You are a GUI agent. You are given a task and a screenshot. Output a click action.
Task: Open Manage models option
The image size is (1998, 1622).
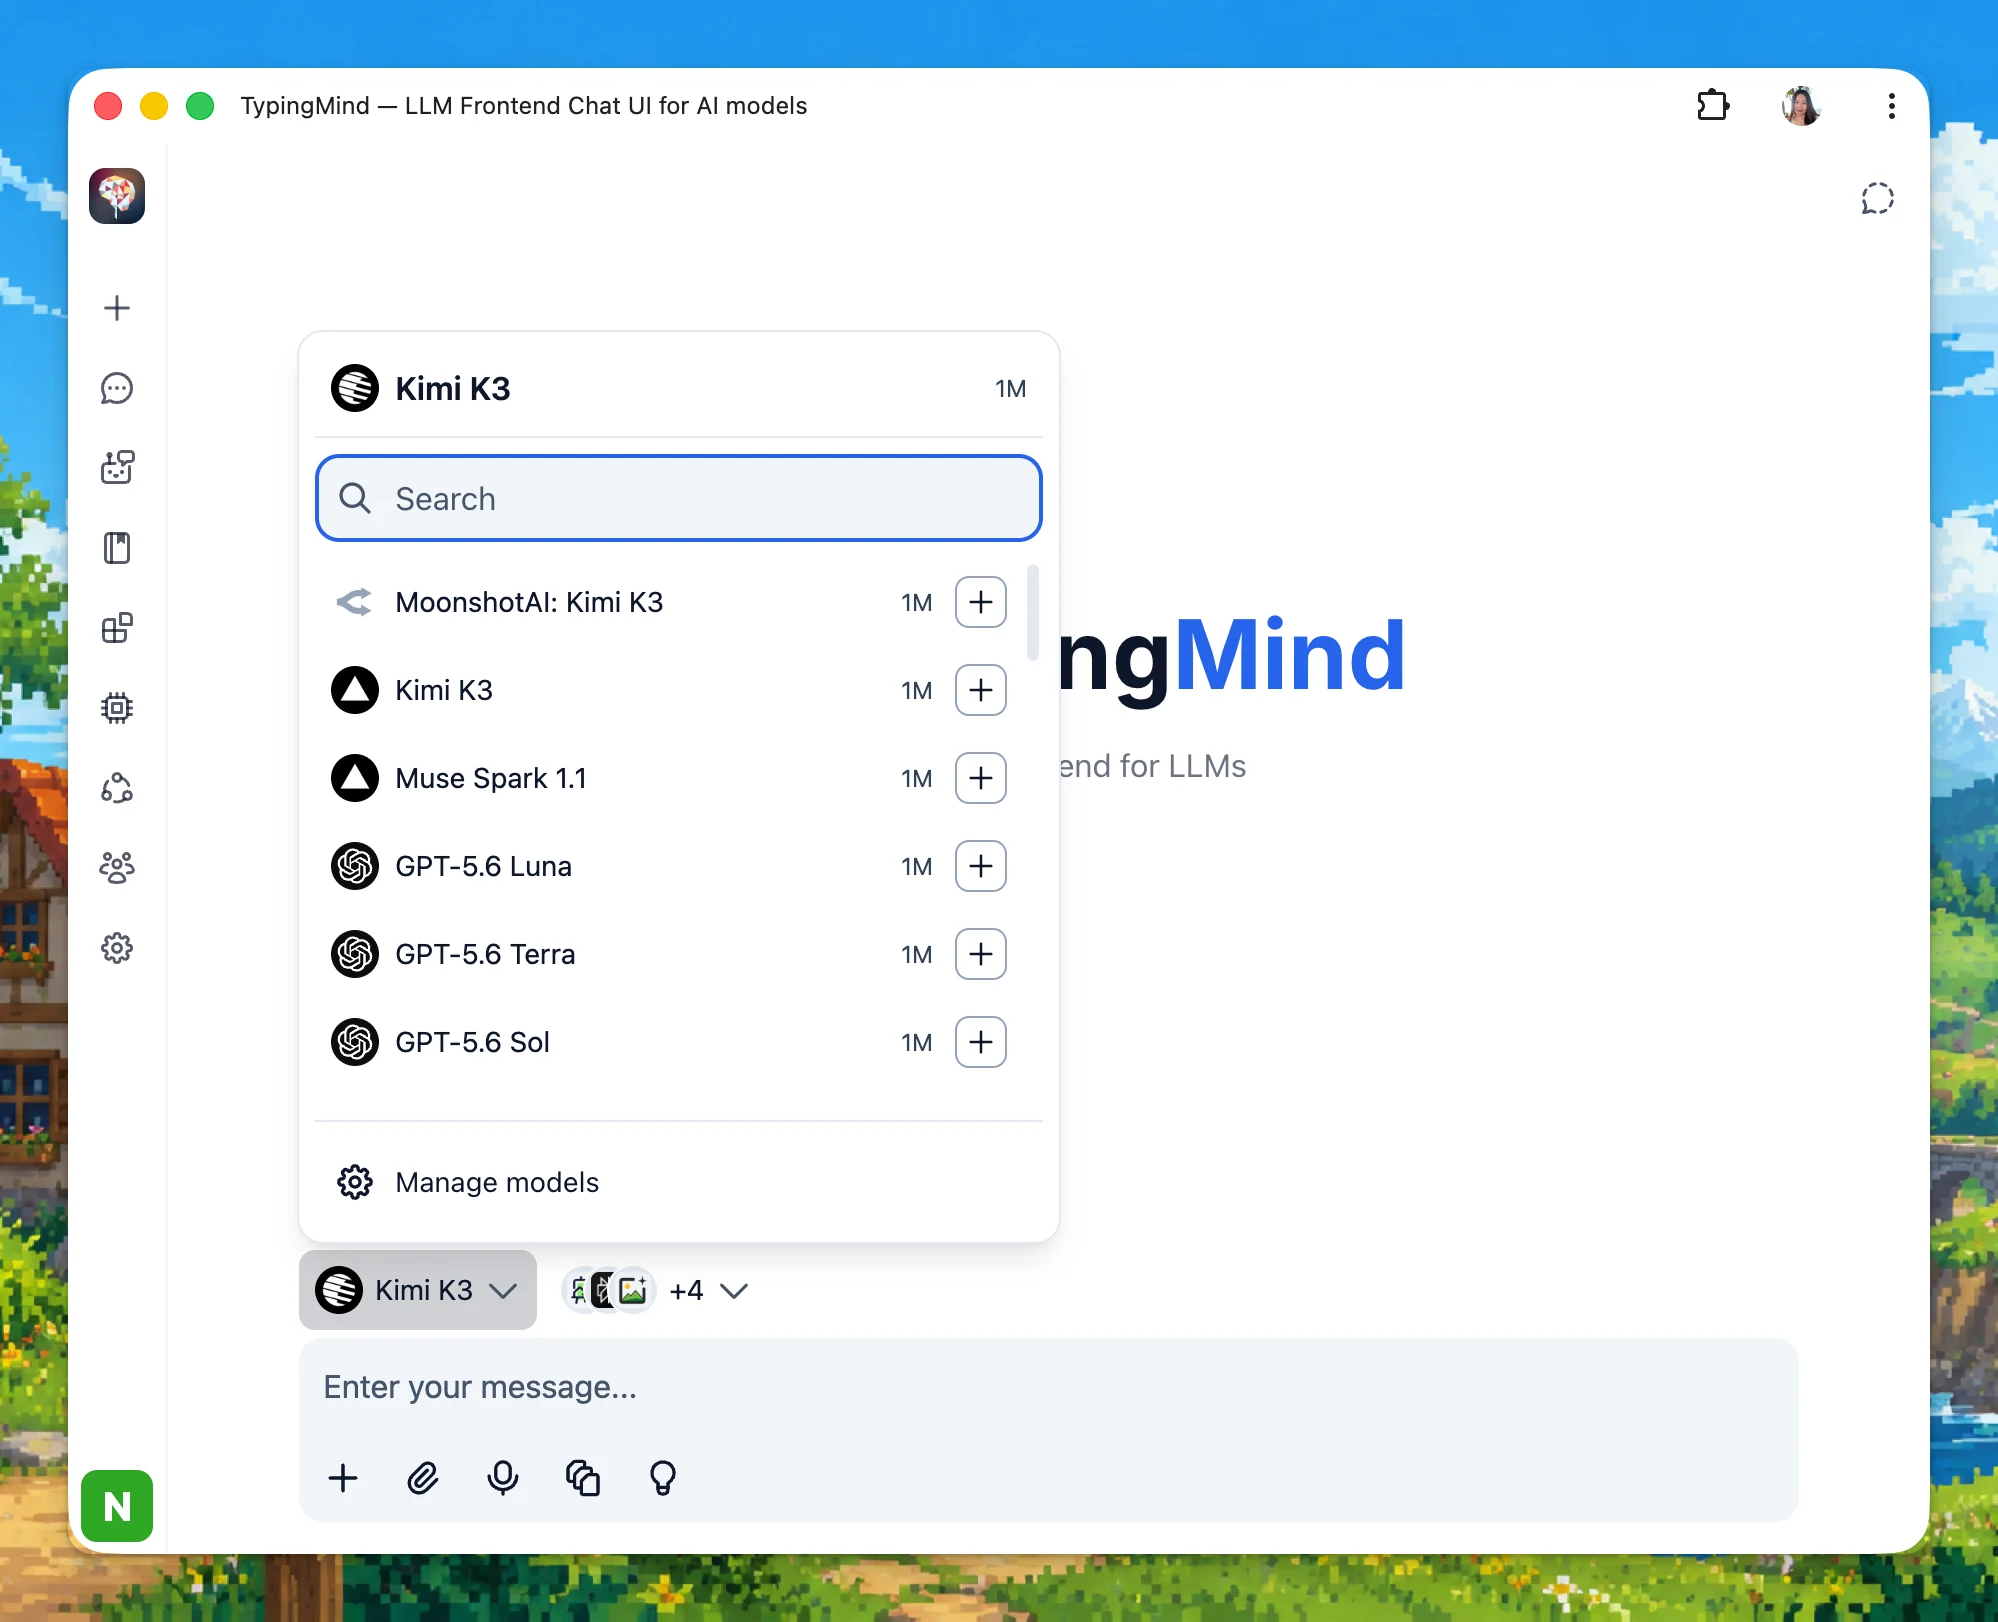click(x=679, y=1182)
